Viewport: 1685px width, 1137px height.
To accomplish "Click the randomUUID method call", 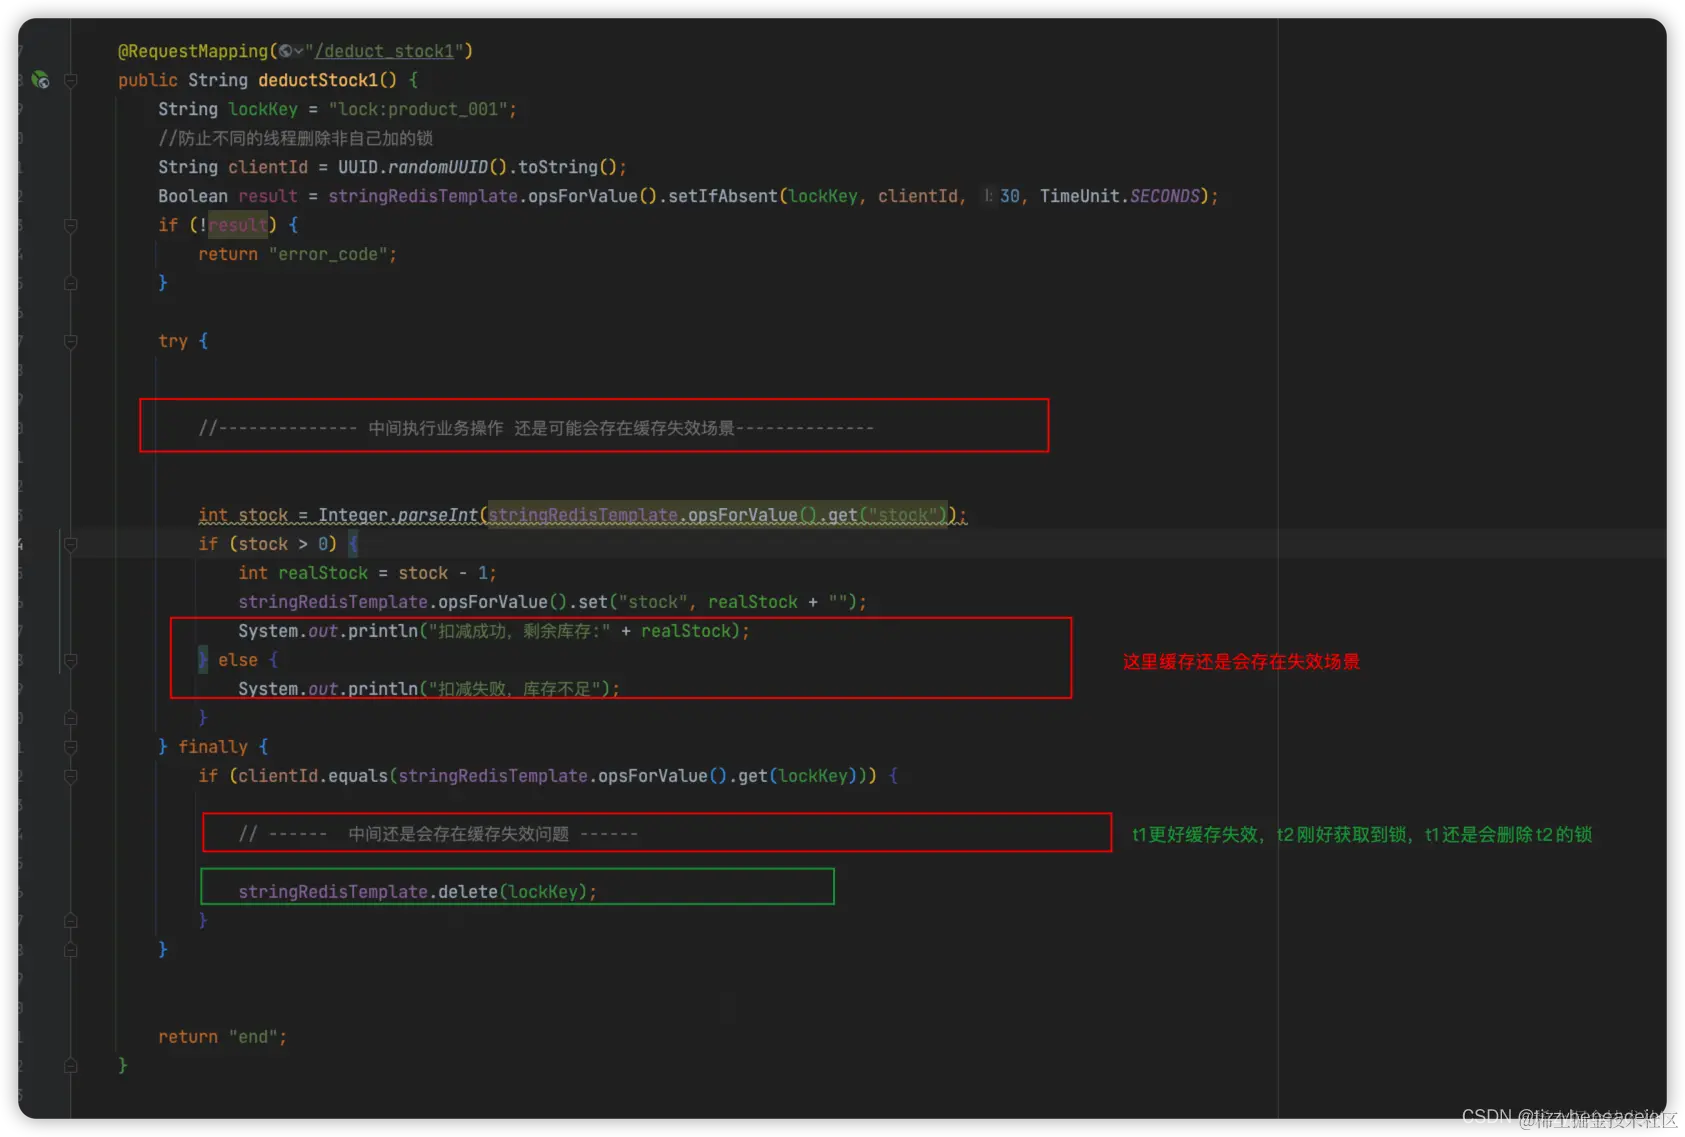I will (438, 167).
